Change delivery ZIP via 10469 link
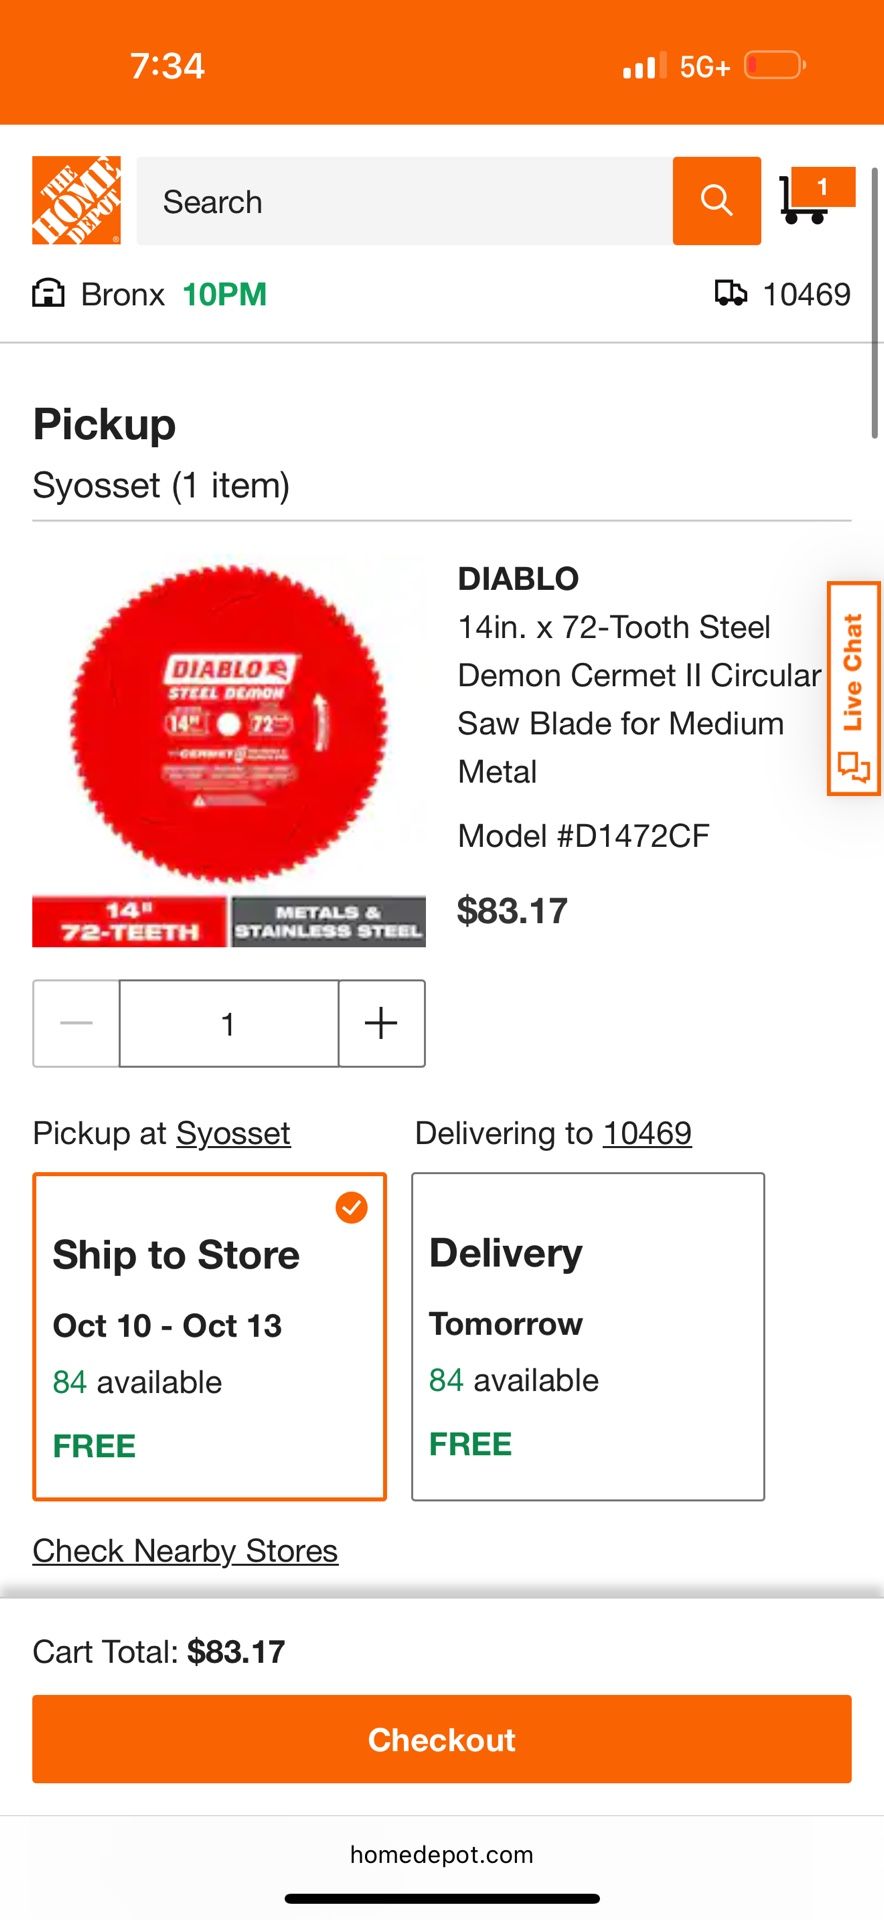The image size is (884, 1920). coord(647,1133)
